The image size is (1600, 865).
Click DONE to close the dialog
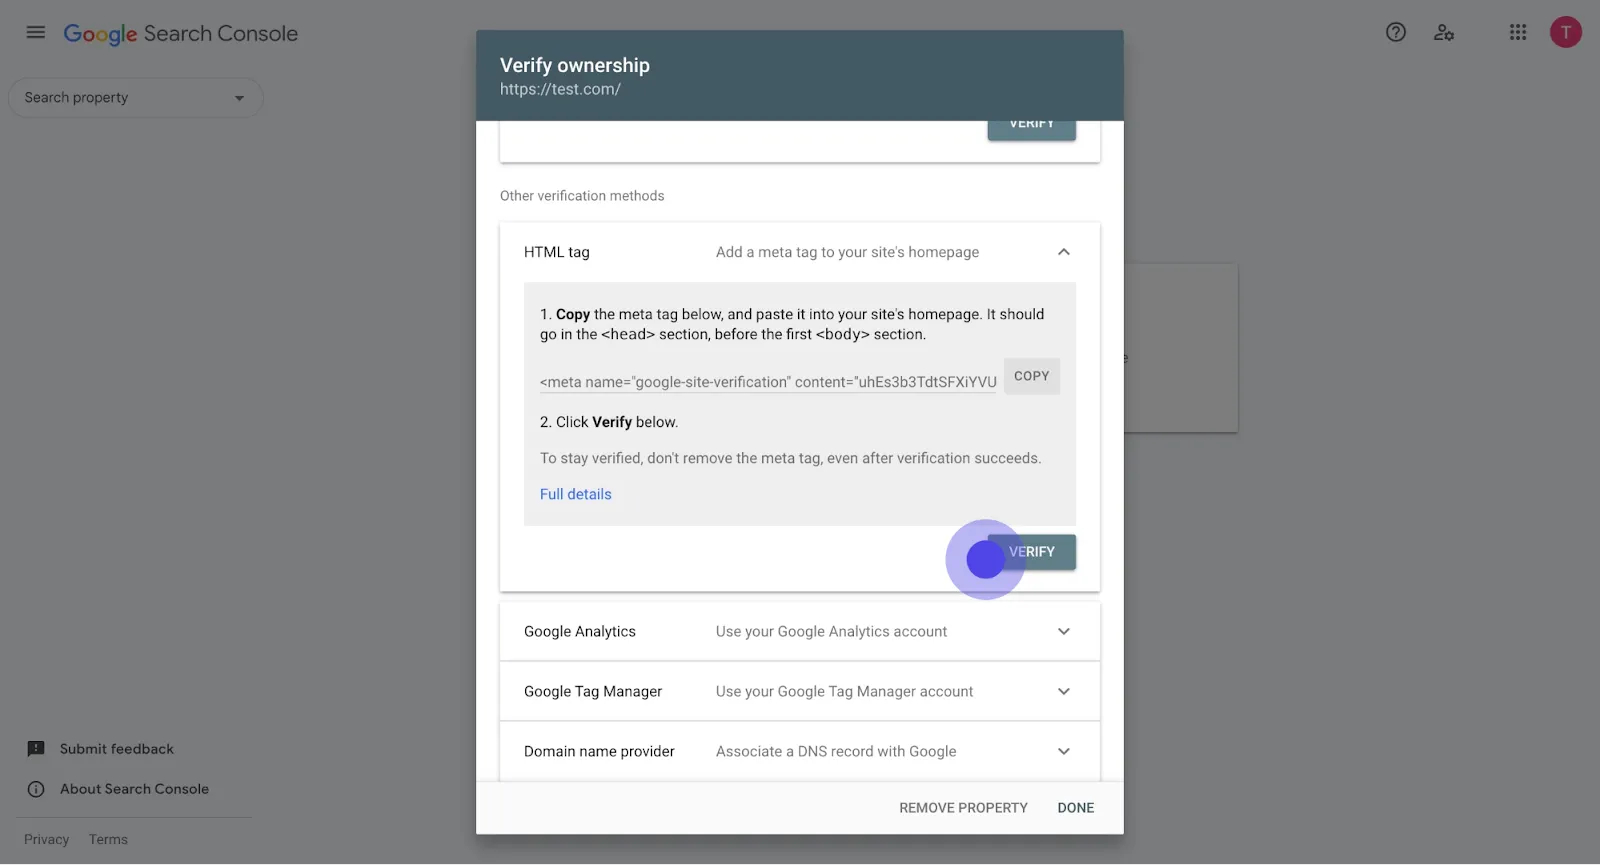click(x=1076, y=808)
